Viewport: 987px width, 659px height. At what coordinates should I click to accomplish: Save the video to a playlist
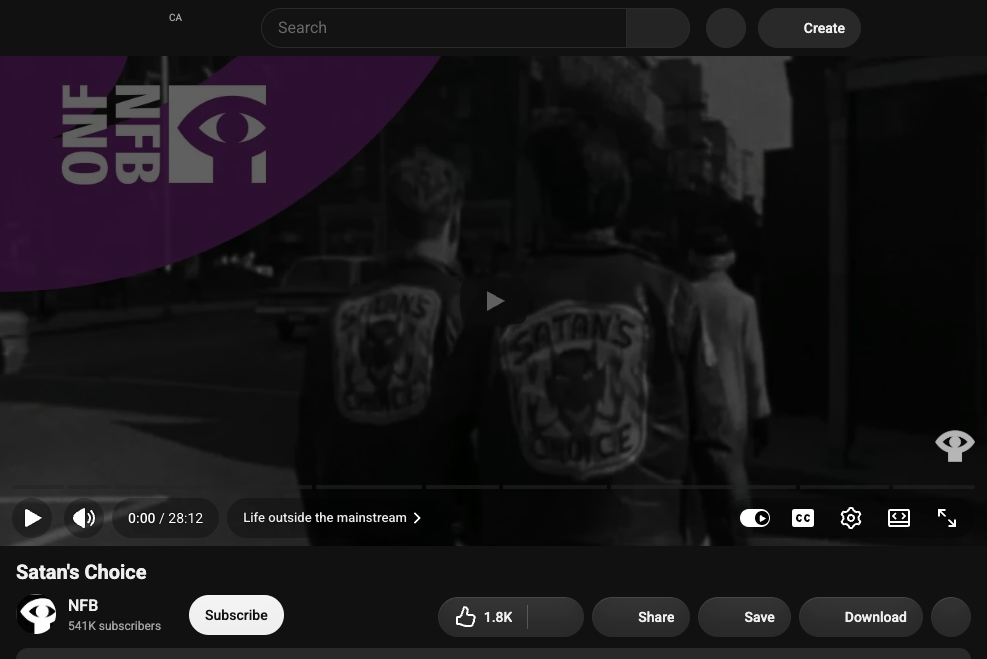click(x=744, y=617)
